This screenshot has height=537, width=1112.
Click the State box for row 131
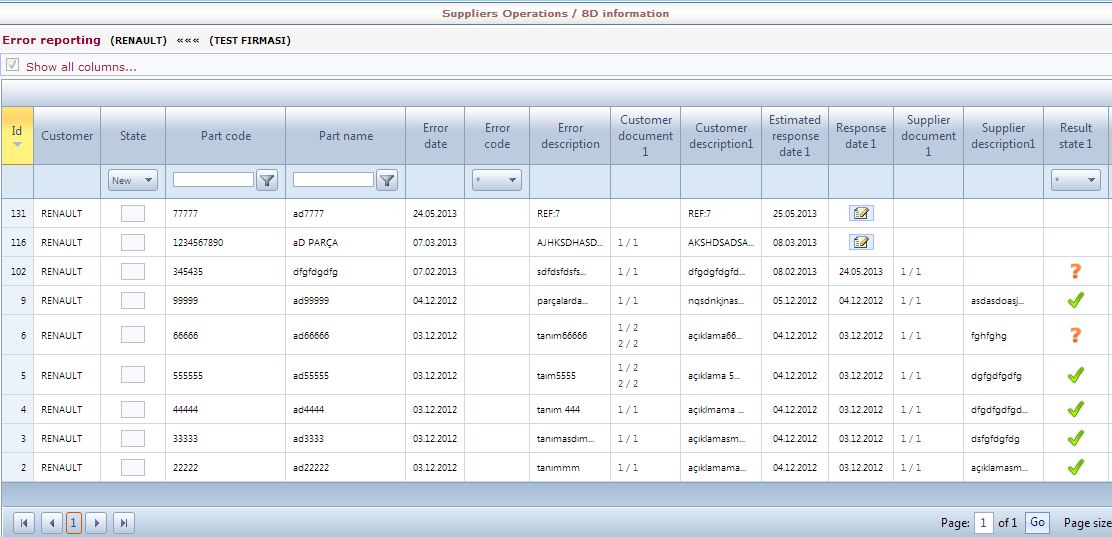pyautogui.click(x=133, y=214)
